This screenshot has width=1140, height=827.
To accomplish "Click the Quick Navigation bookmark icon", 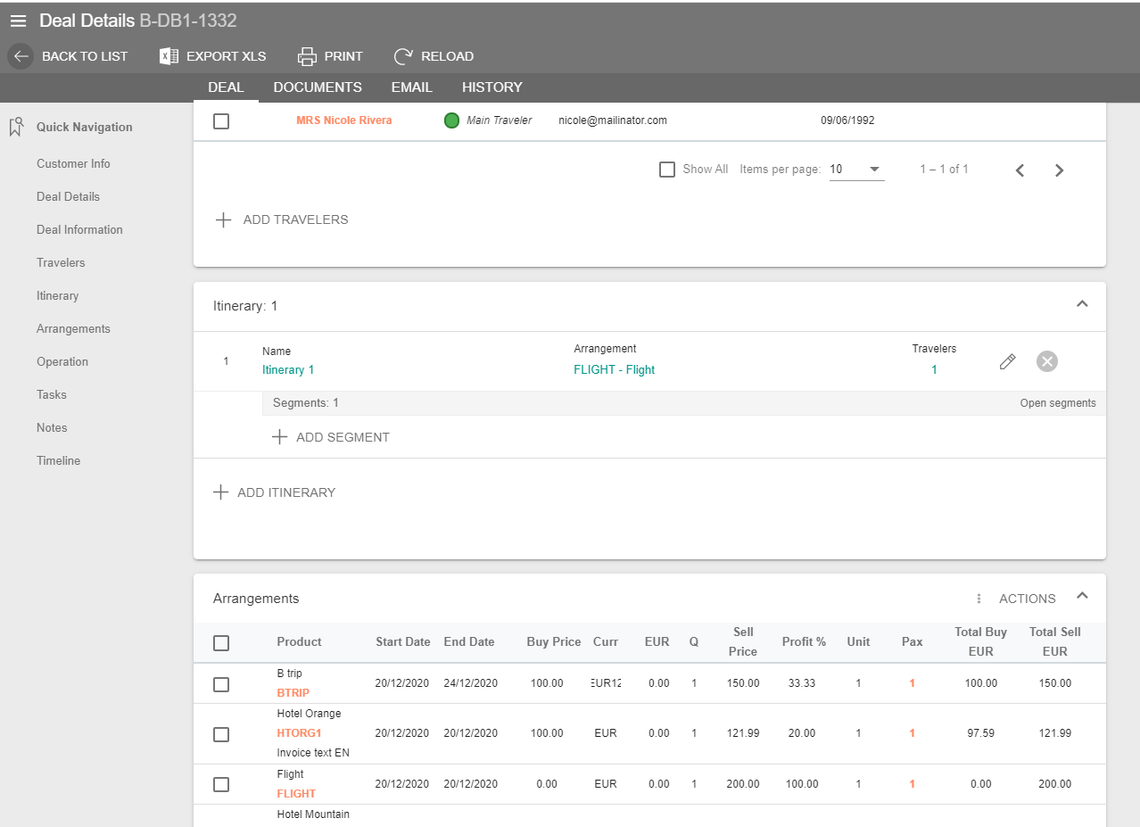I will pos(16,127).
